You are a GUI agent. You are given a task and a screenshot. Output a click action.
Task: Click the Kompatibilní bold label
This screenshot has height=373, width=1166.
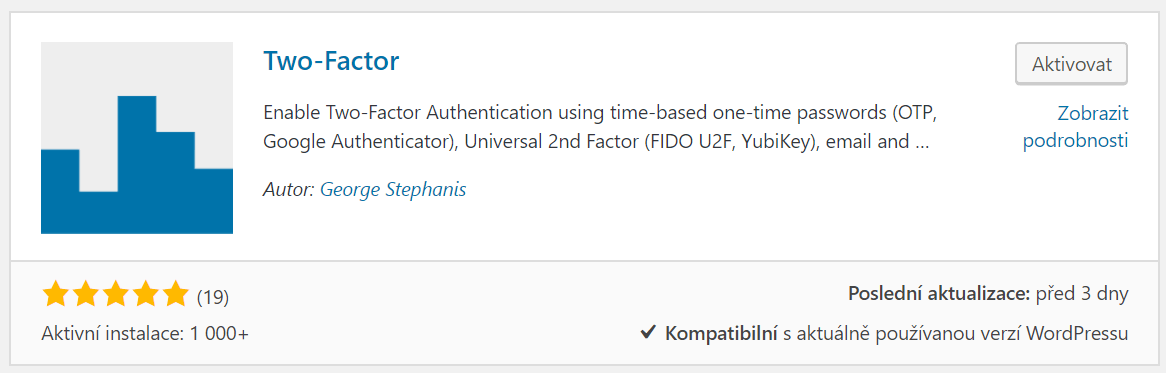[721, 334]
